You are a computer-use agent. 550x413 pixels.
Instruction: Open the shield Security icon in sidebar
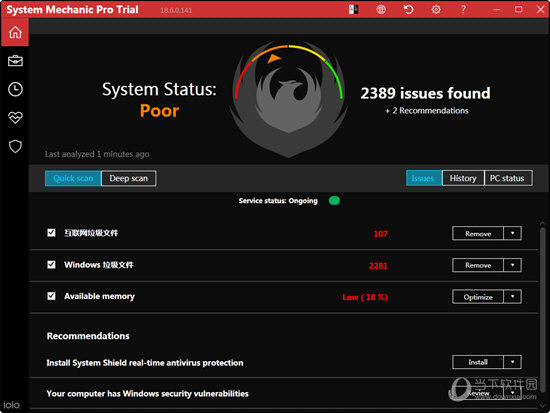pos(15,146)
